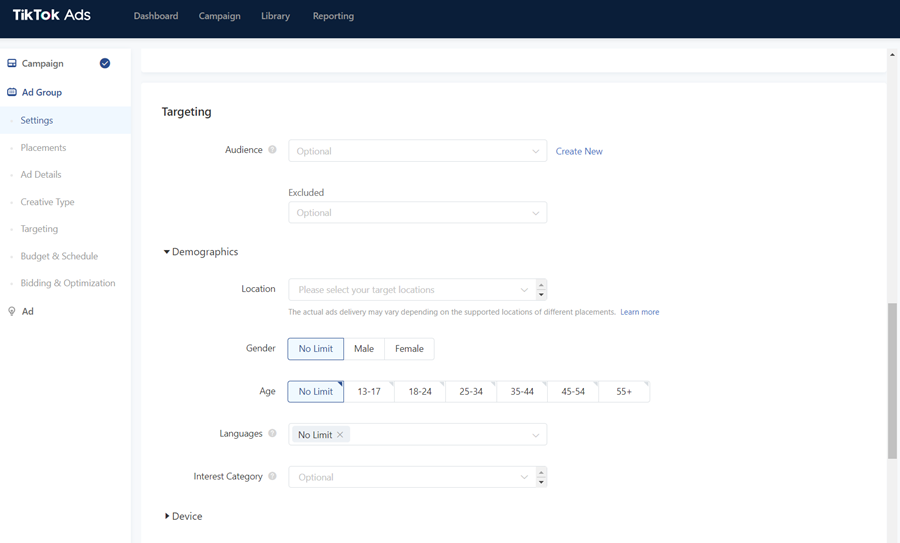This screenshot has height=543, width=900.
Task: Select Male gender option
Action: tap(364, 348)
